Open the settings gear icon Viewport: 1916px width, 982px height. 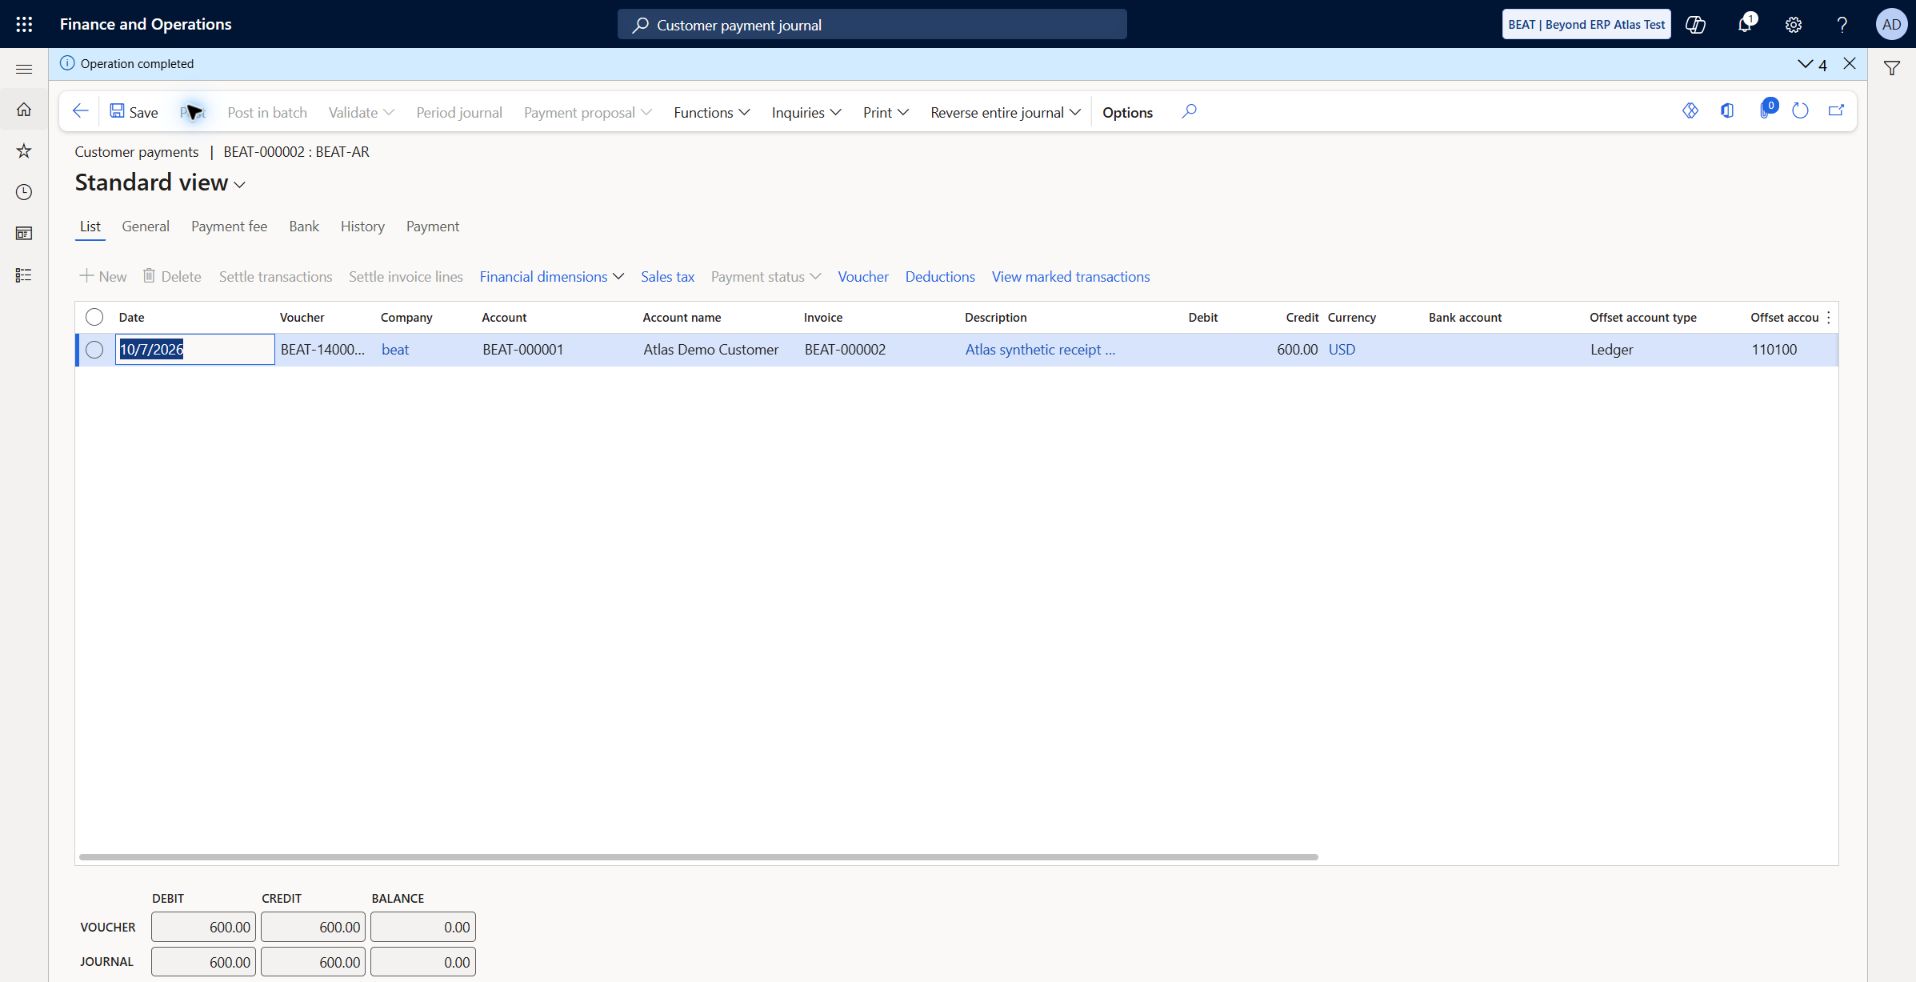[1793, 25]
